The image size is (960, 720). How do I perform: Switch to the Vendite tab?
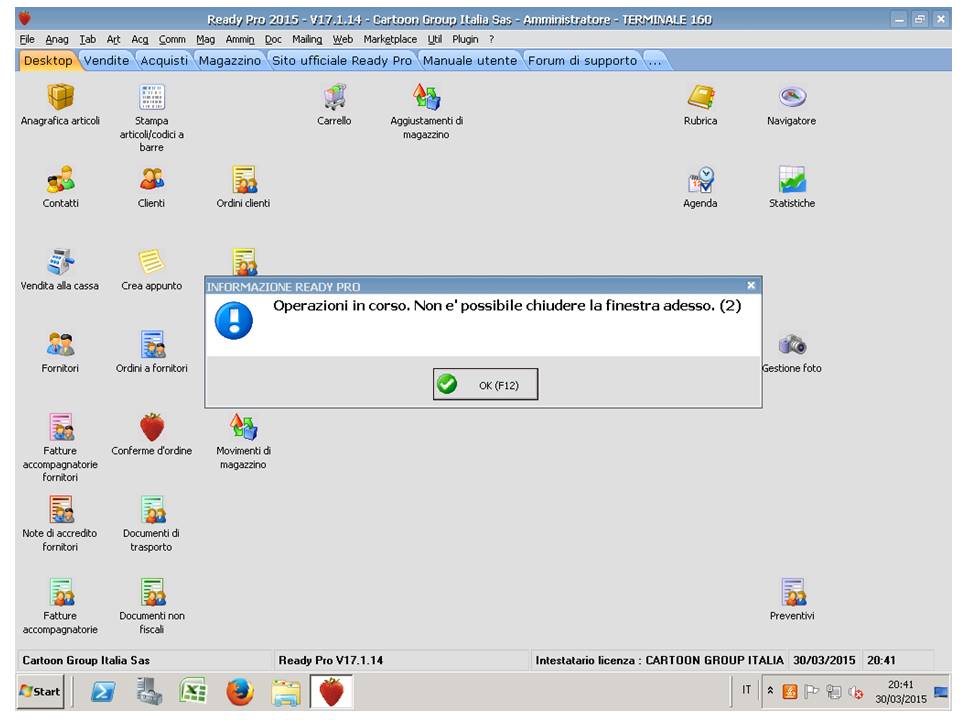pyautogui.click(x=107, y=61)
